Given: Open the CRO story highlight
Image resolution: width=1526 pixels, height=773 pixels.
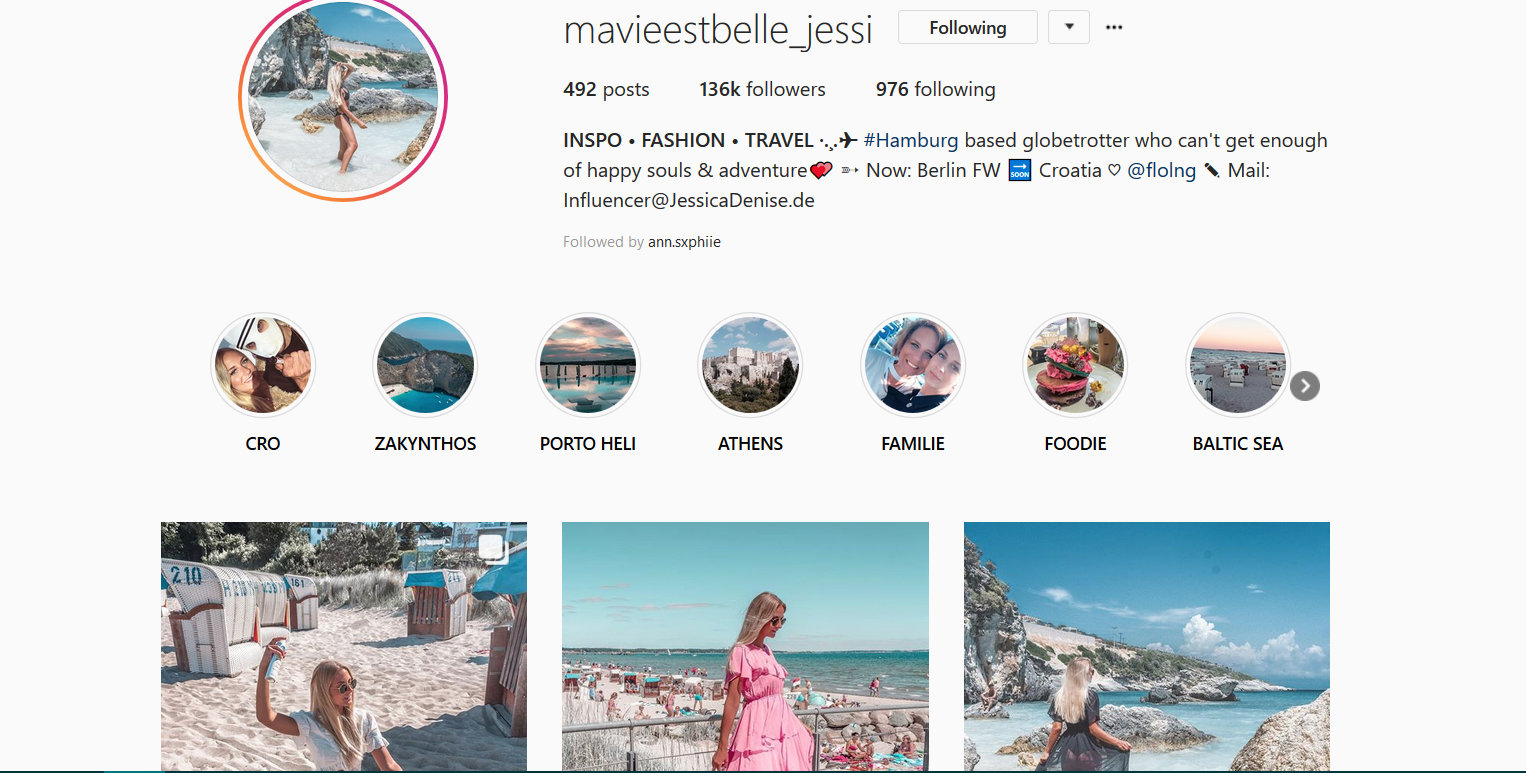Looking at the screenshot, I should click(263, 365).
